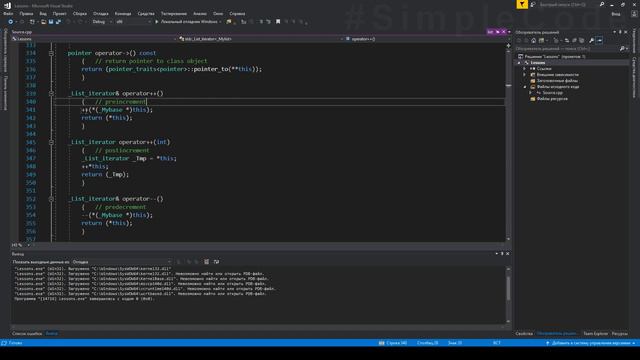Click the Visual Studio logo icon

(7, 5)
